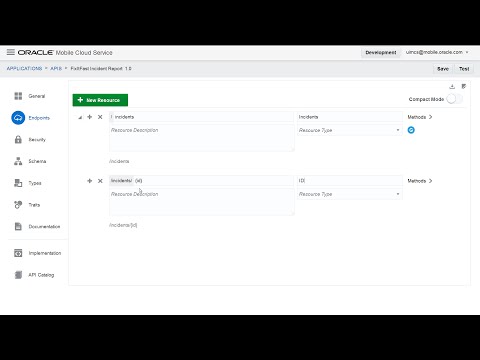The image size is (480, 360).
Task: Switch to Security tab label
Action: (x=37, y=140)
